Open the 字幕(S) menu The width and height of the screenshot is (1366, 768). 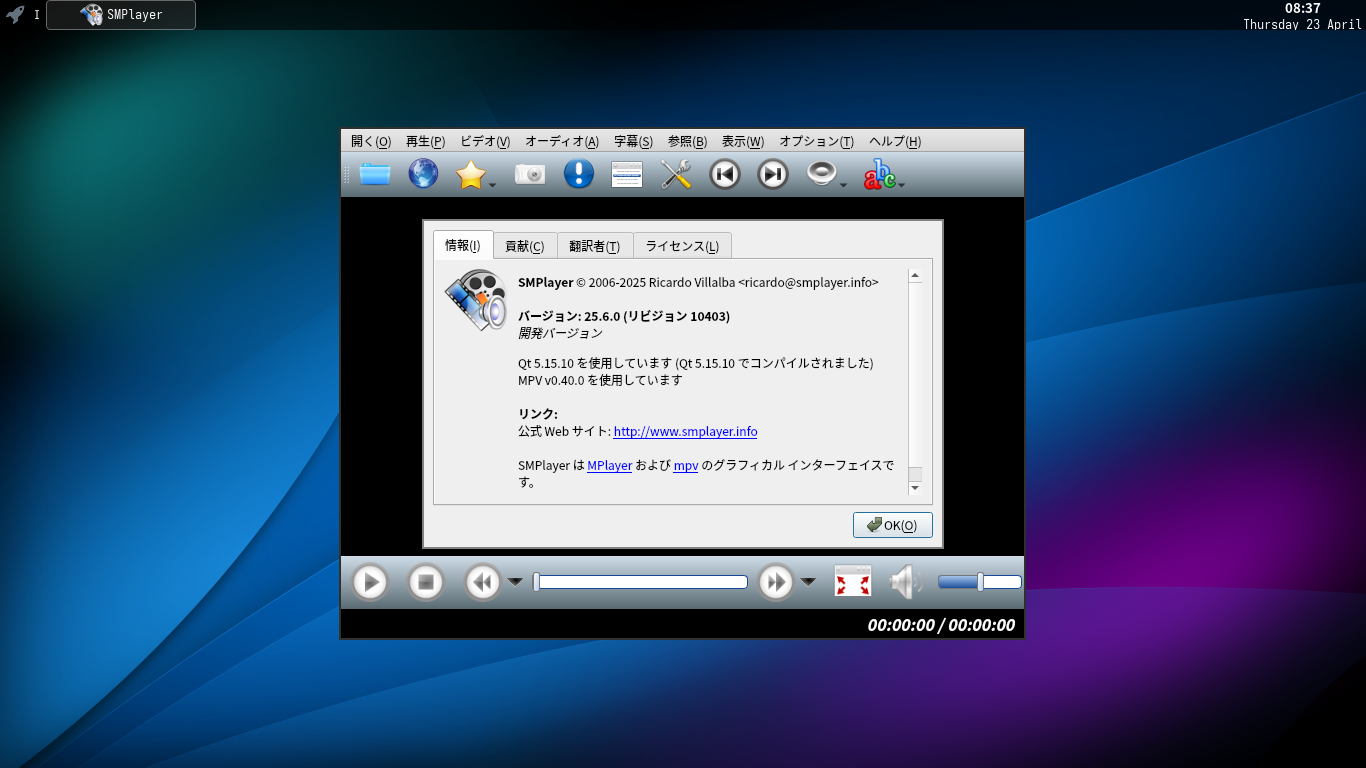click(x=633, y=141)
